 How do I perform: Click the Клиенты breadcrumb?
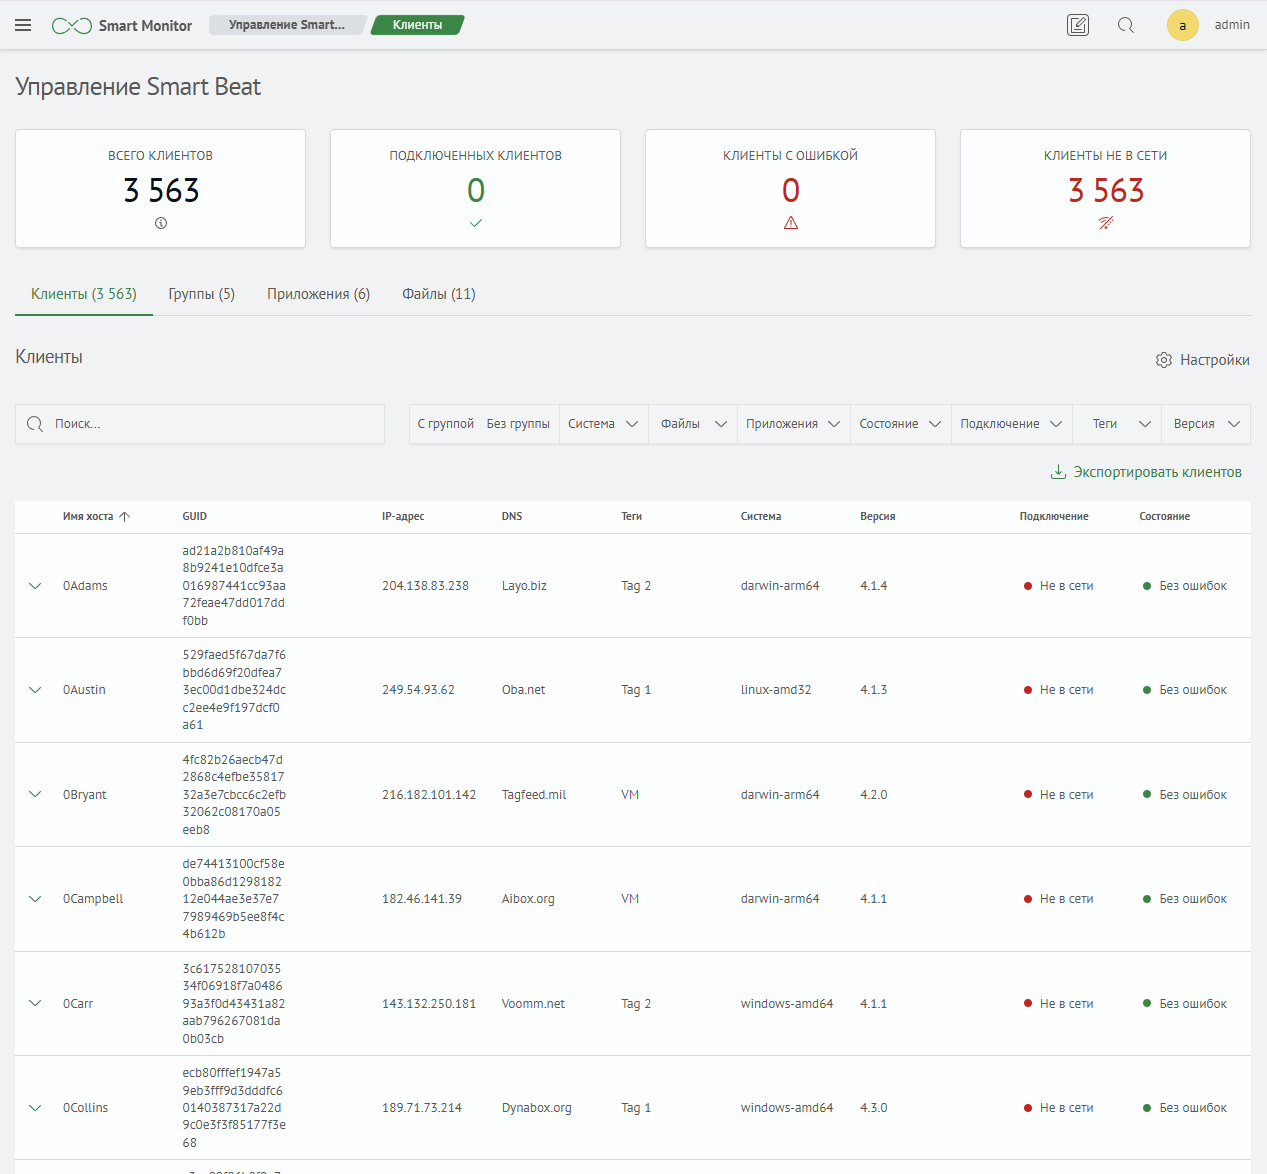(417, 25)
